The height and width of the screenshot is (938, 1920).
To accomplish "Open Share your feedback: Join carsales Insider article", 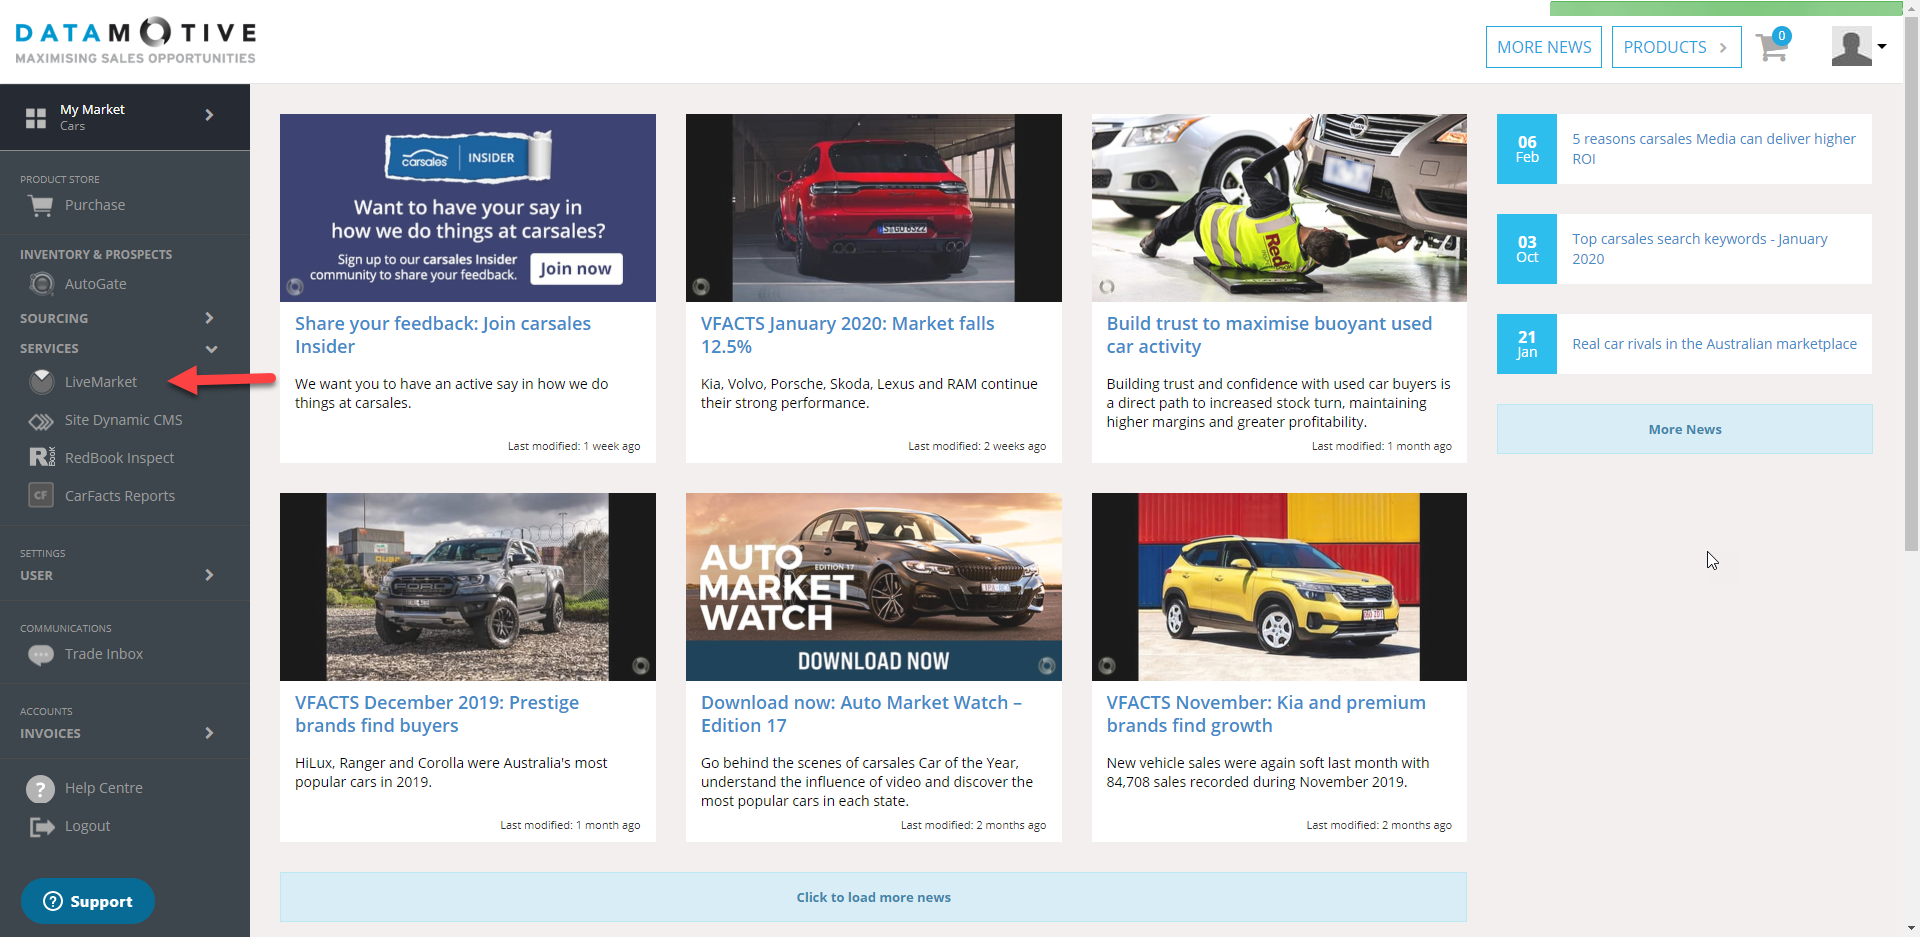I will coord(443,335).
